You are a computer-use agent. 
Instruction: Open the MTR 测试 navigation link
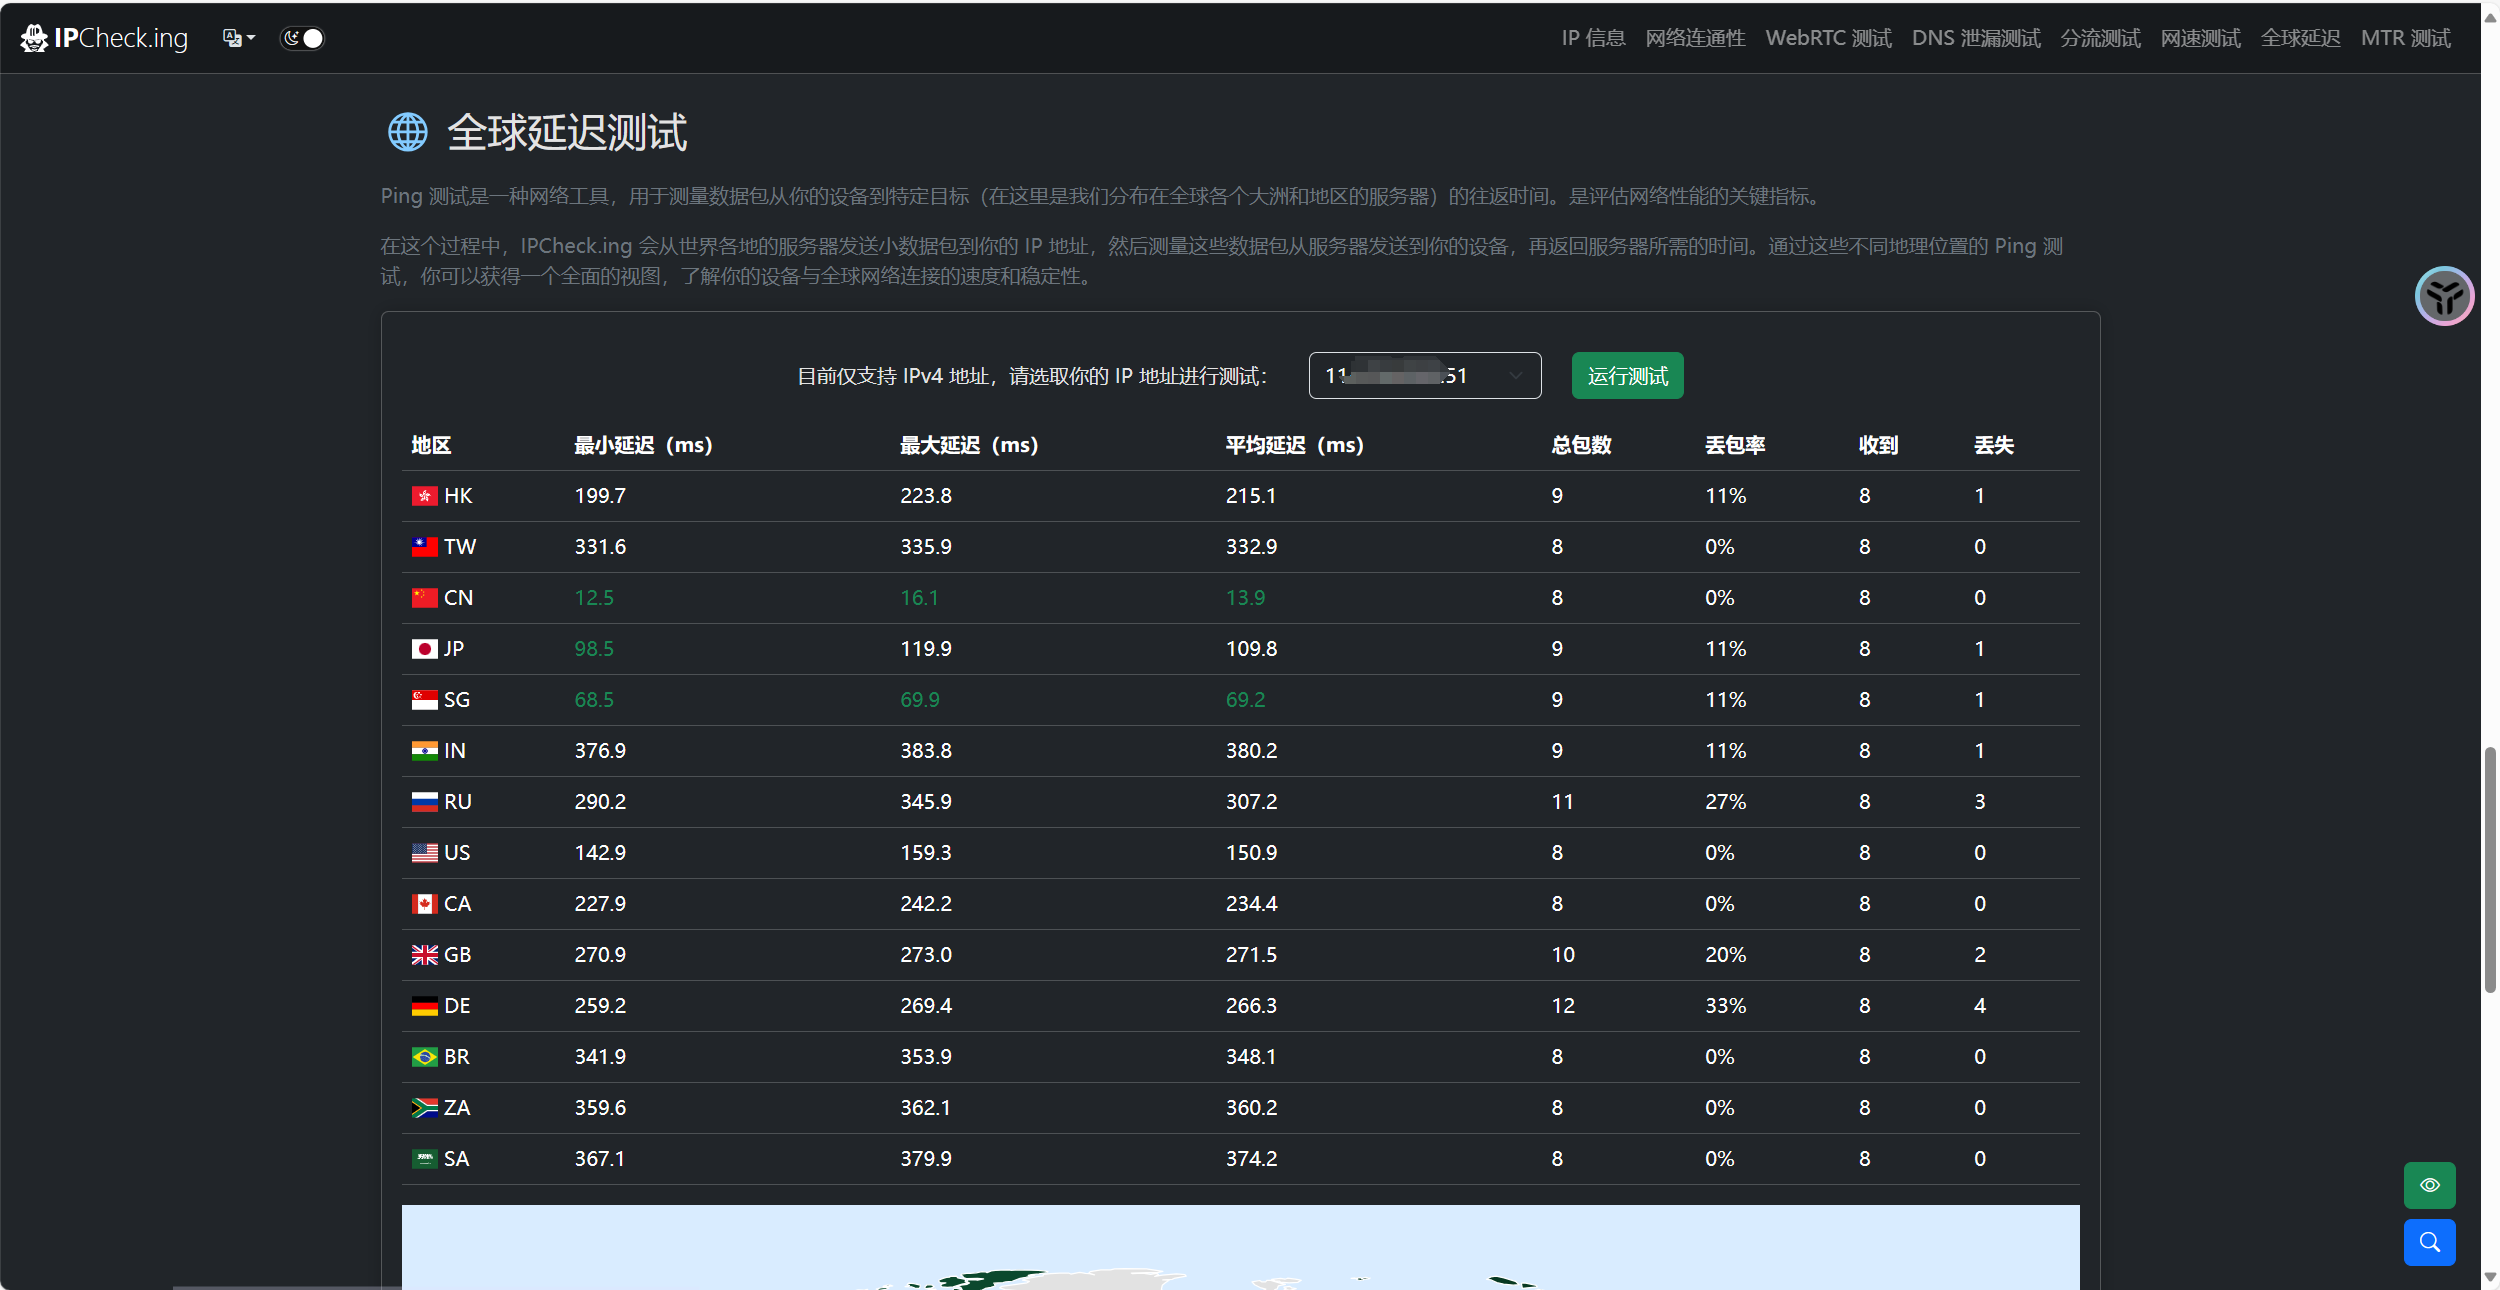tap(2405, 38)
